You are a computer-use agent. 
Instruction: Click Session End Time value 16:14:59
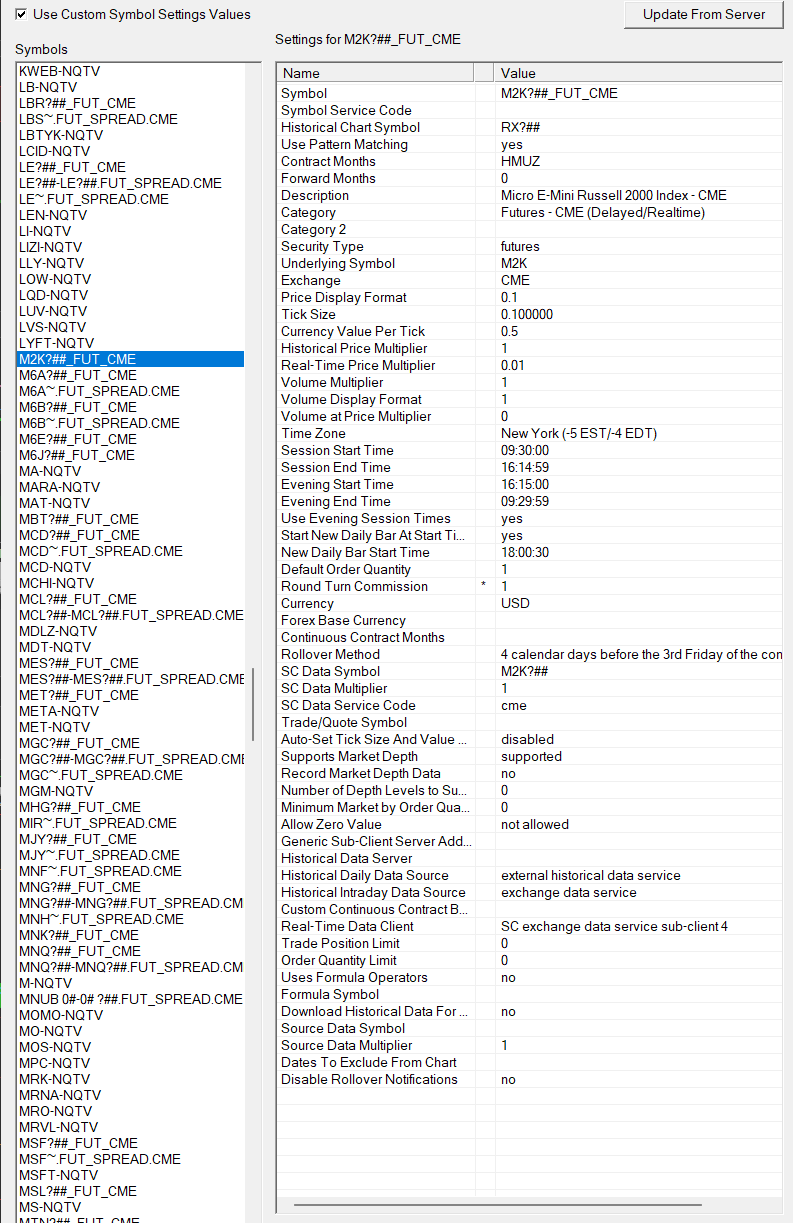pos(525,467)
